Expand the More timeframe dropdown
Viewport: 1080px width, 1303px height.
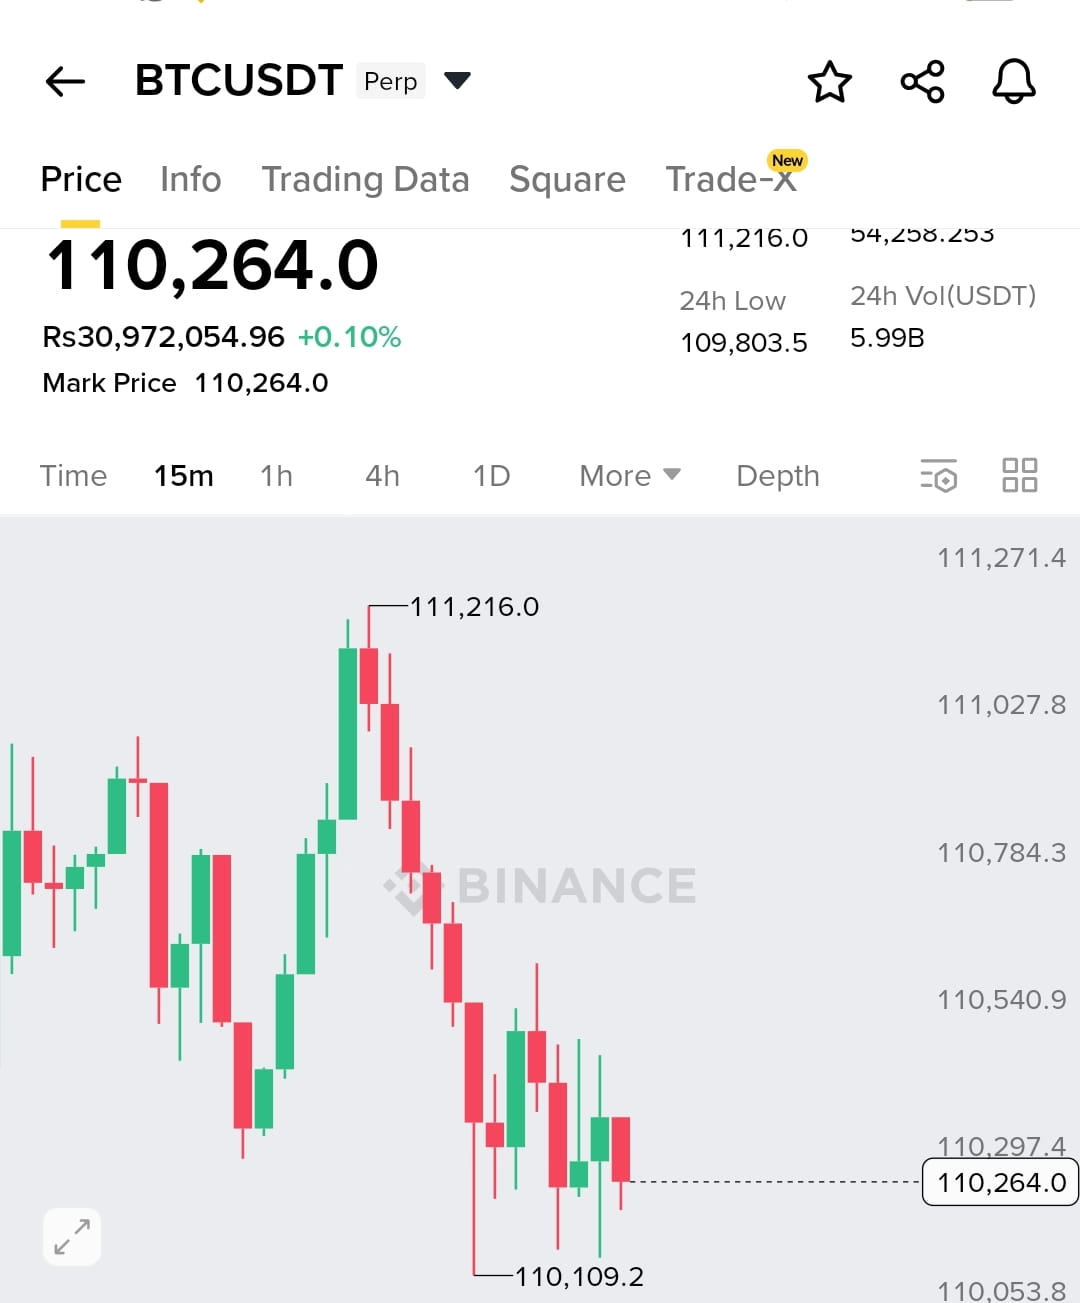pyautogui.click(x=628, y=476)
